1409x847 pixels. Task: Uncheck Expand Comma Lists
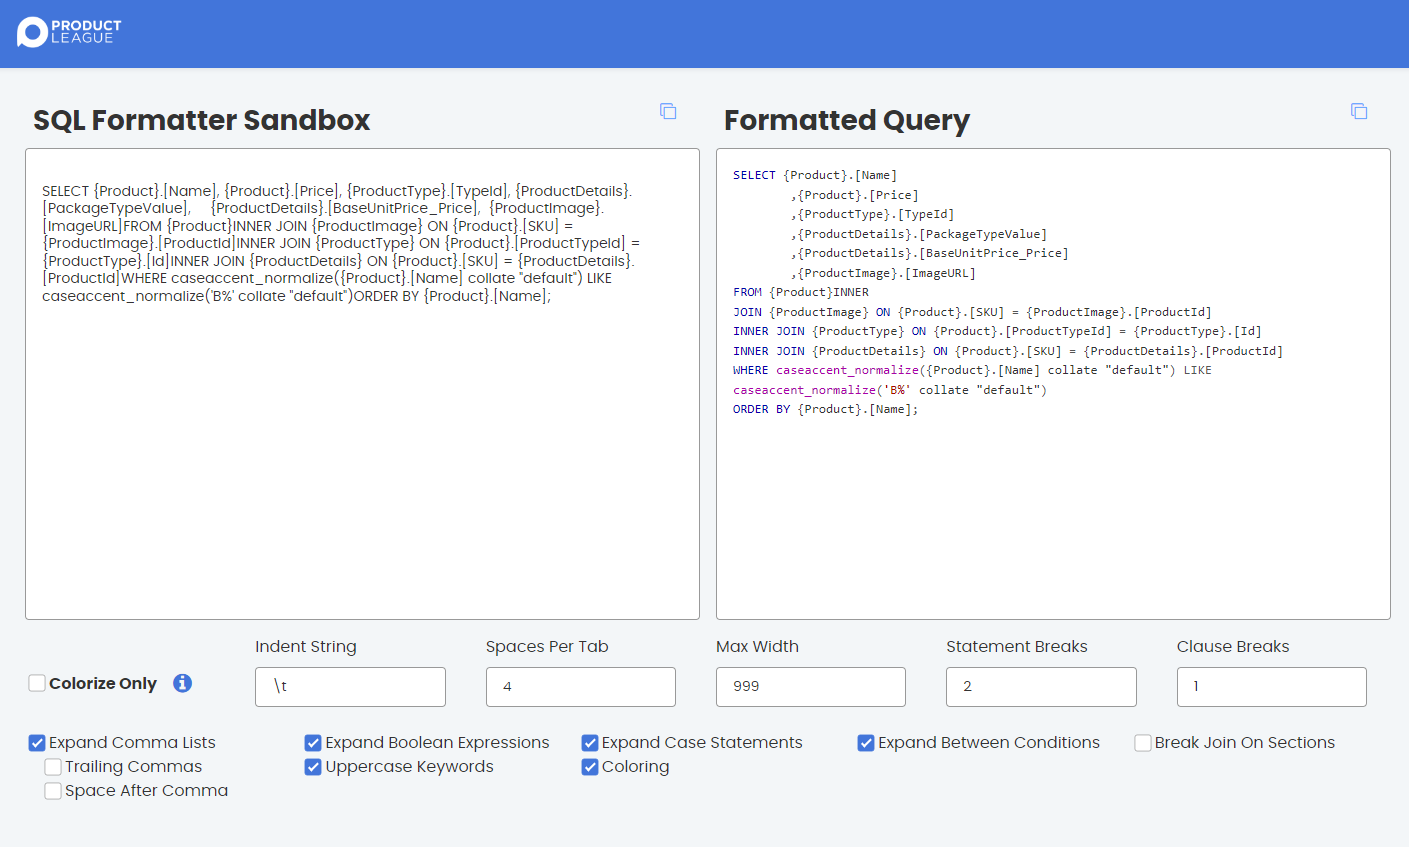(37, 743)
